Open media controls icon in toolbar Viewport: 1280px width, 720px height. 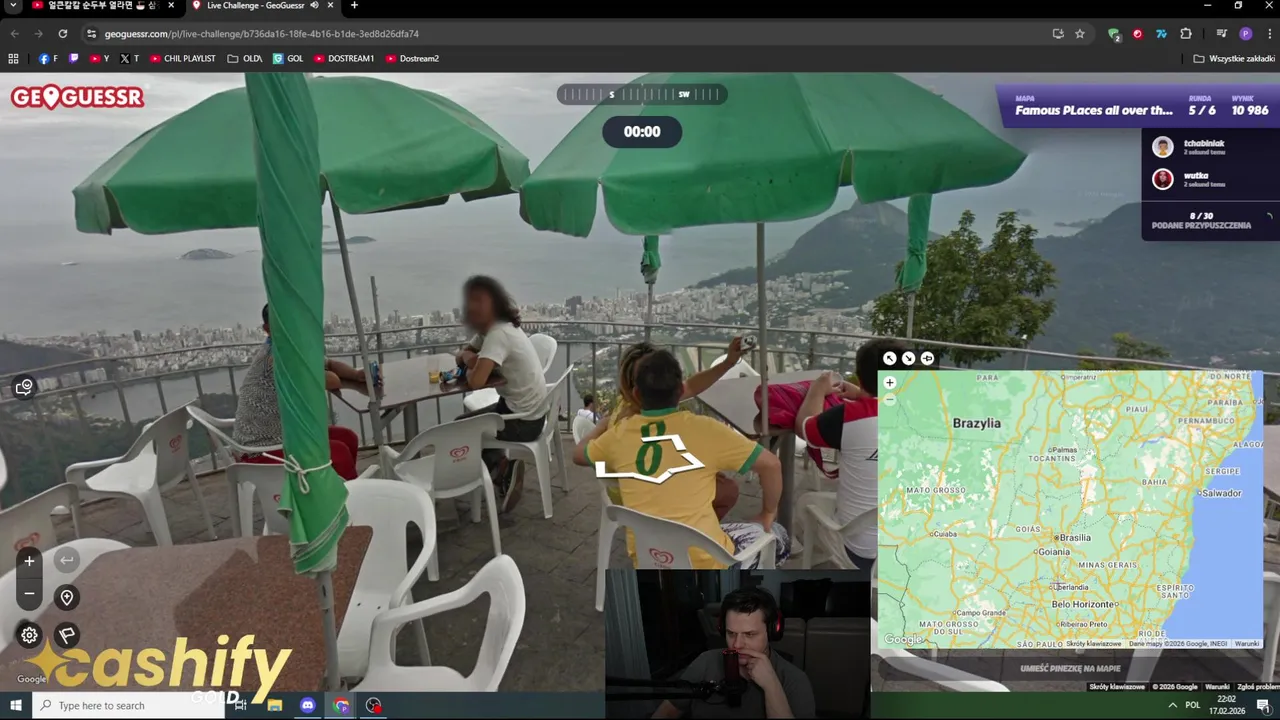(x=1221, y=34)
